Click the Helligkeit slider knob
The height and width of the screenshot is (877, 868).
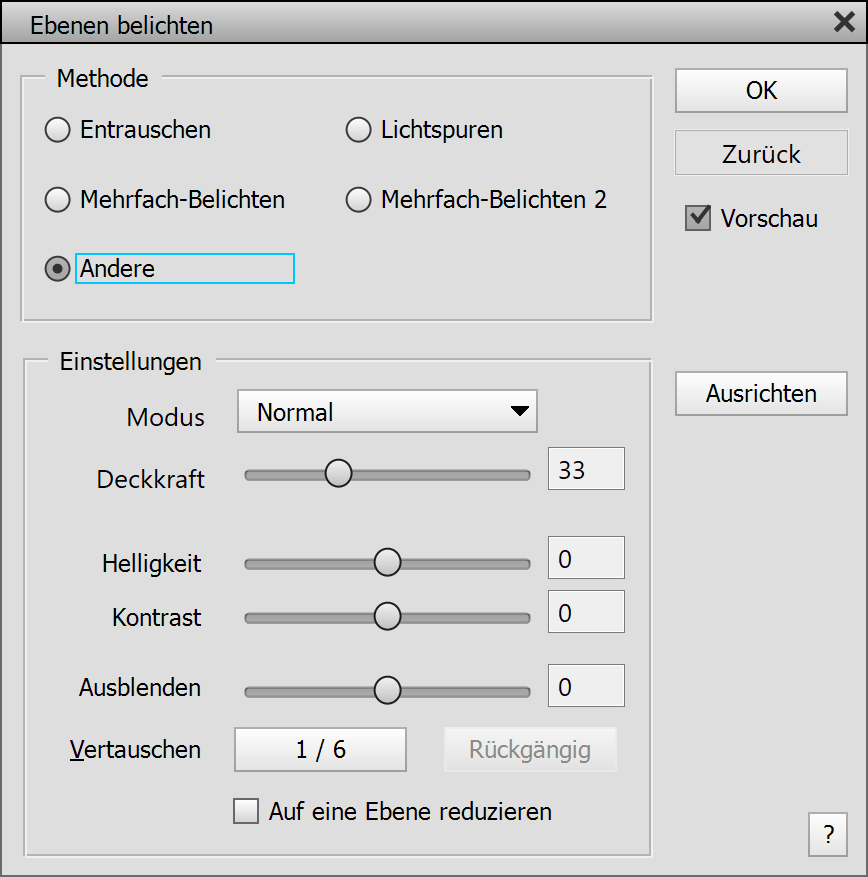click(387, 563)
